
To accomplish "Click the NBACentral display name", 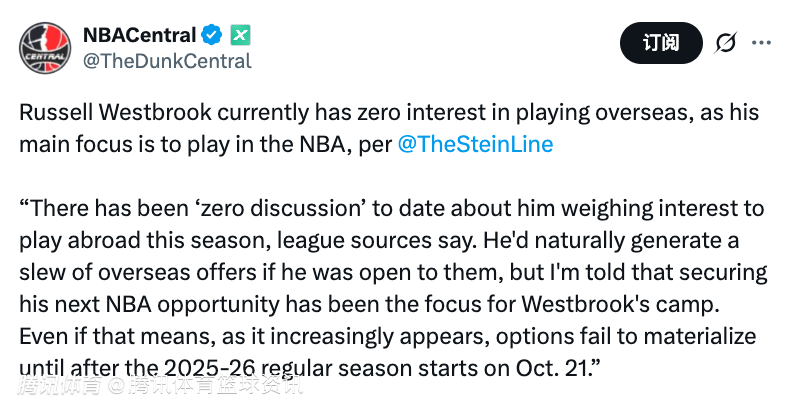I will click(138, 36).
